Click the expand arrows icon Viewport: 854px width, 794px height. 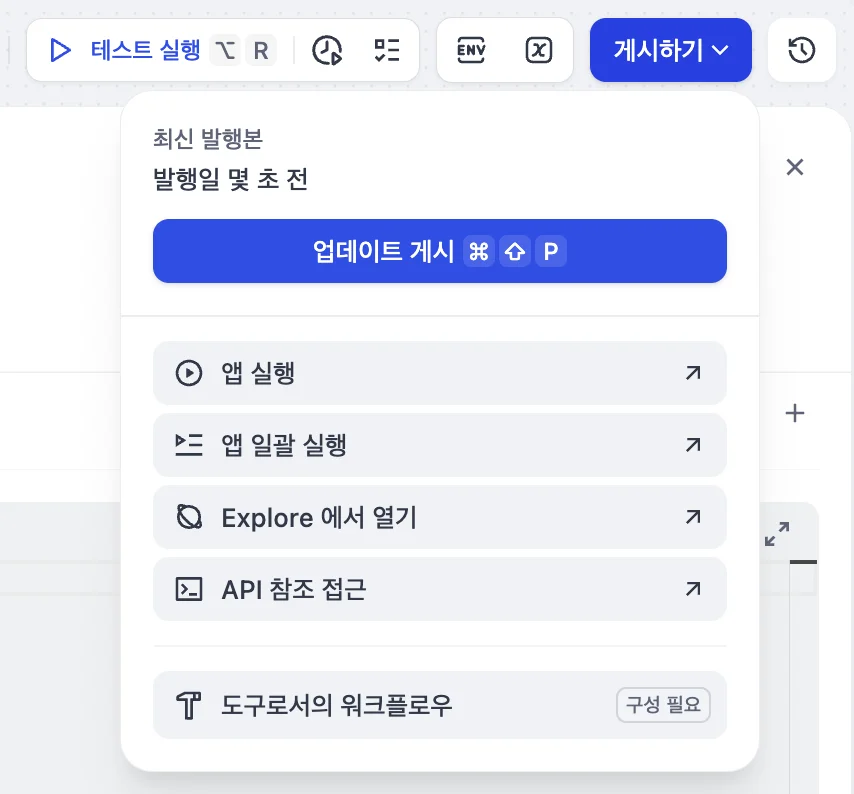(777, 534)
